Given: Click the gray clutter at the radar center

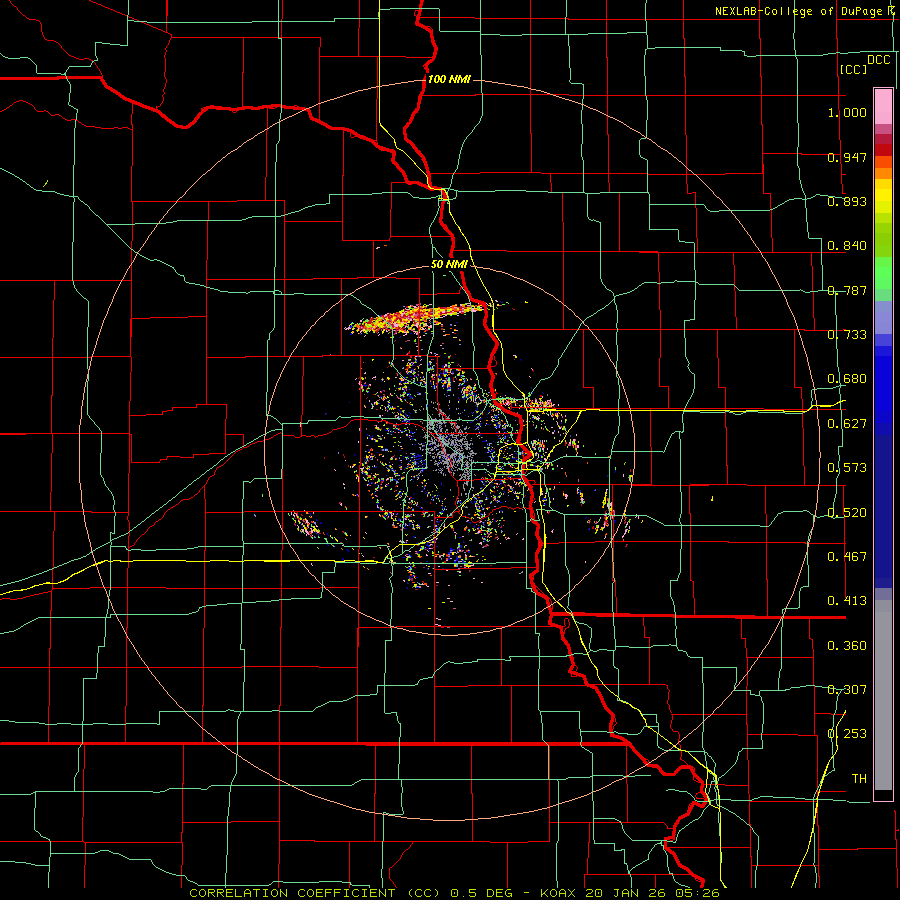Looking at the screenshot, I should (451, 448).
